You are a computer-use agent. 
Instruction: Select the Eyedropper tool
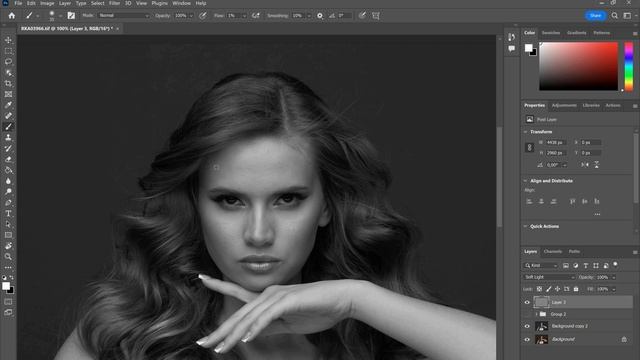click(8, 105)
